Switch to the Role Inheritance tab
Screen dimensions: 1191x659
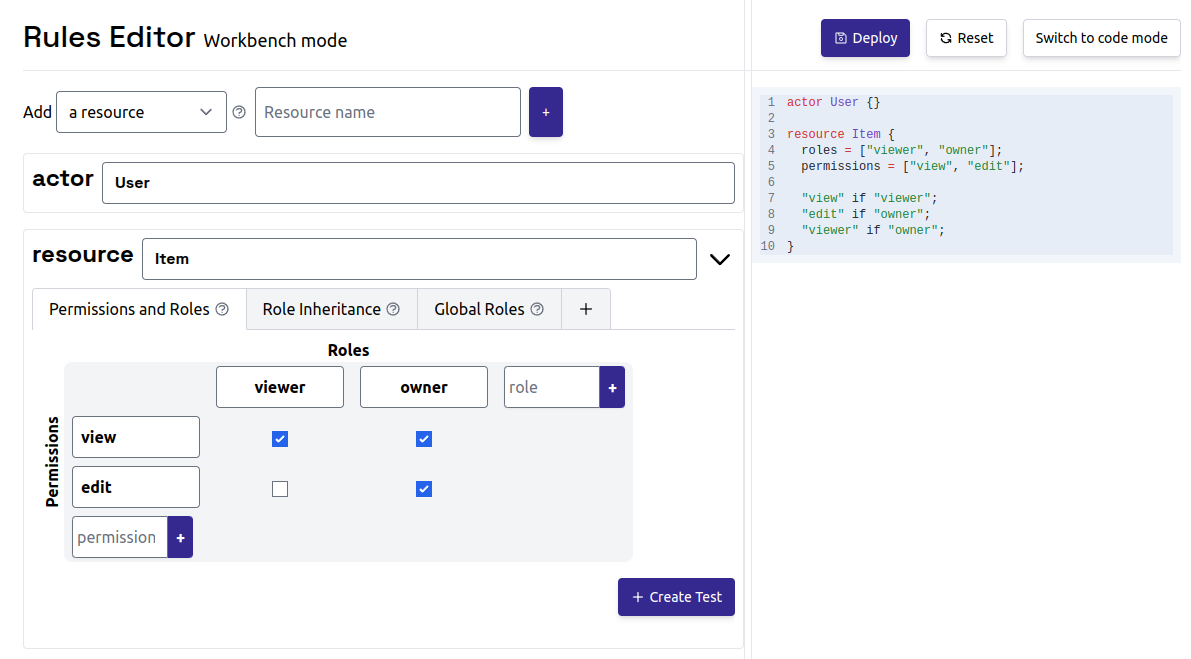tap(331, 309)
